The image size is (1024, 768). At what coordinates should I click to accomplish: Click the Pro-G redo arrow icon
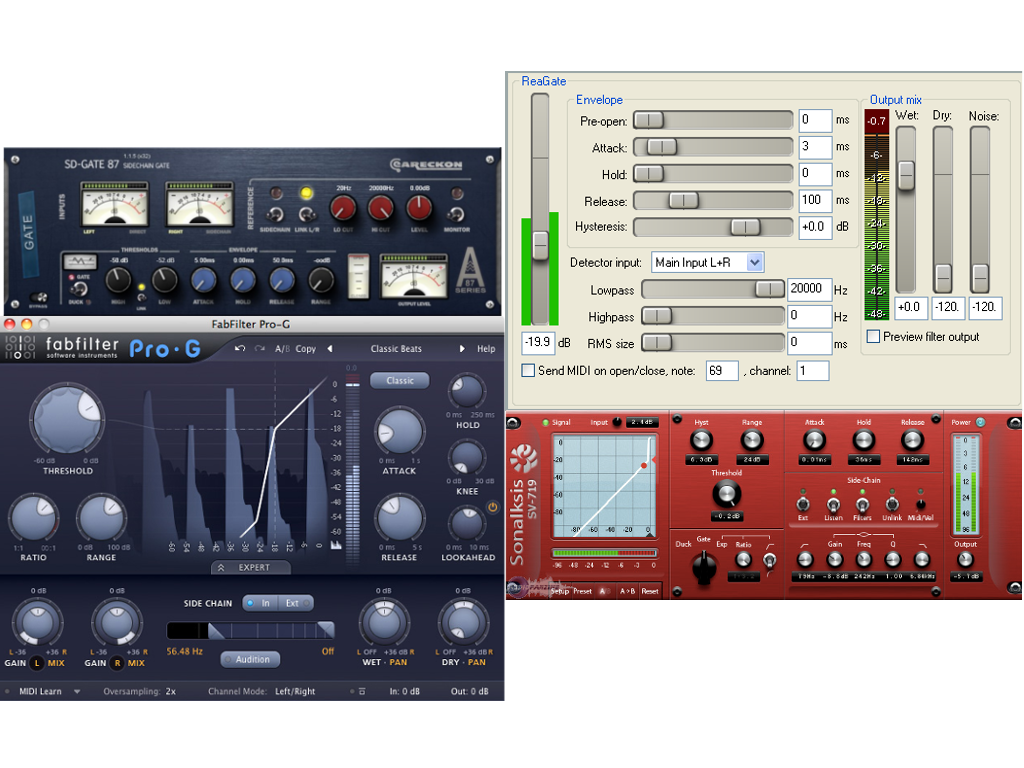click(x=259, y=349)
